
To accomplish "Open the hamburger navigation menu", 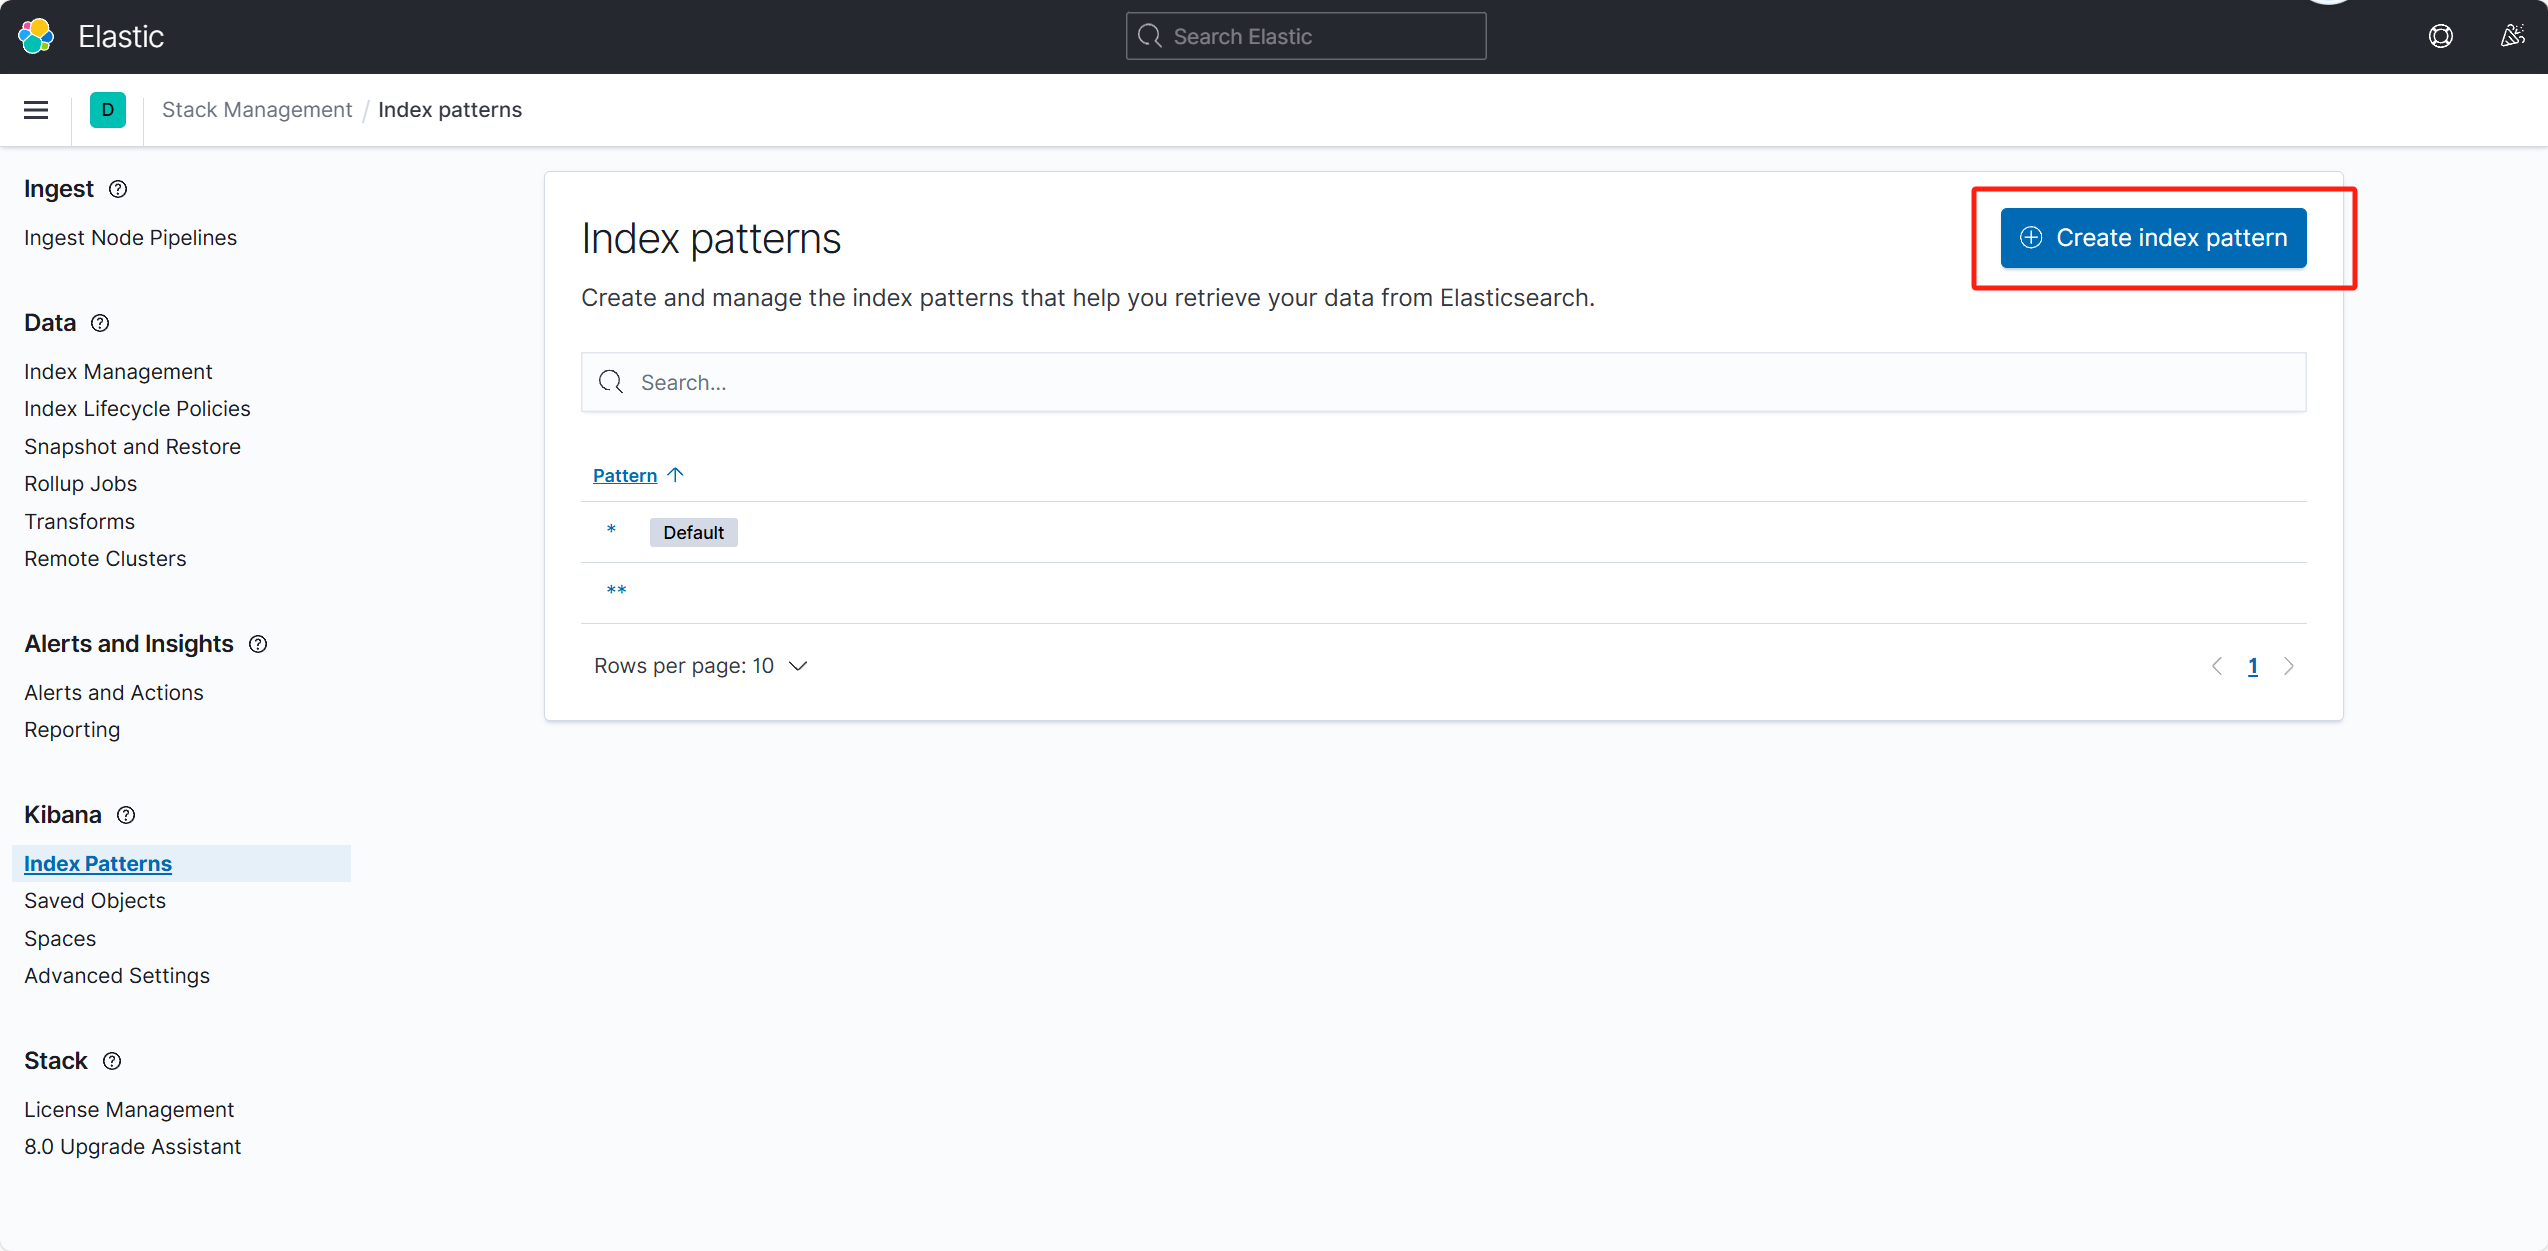I will pos(36,110).
